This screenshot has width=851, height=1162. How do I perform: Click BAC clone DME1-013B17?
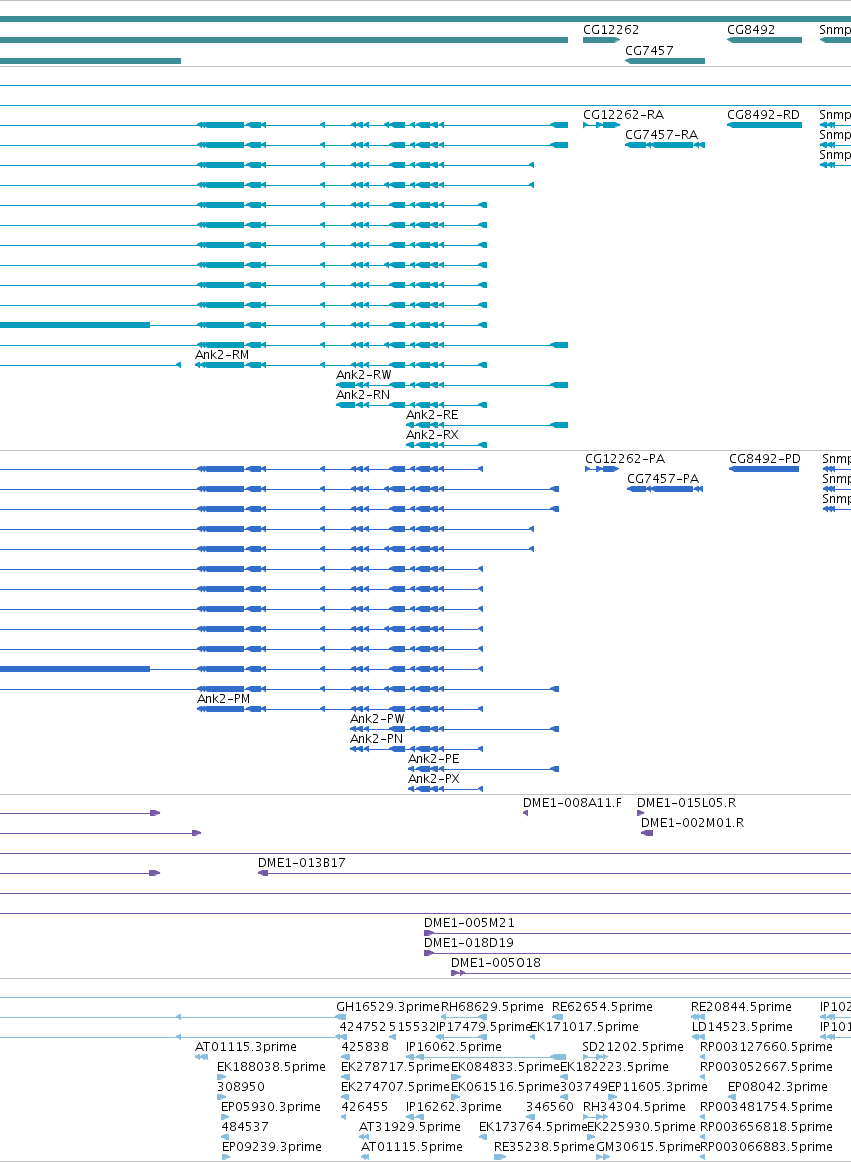pos(301,863)
